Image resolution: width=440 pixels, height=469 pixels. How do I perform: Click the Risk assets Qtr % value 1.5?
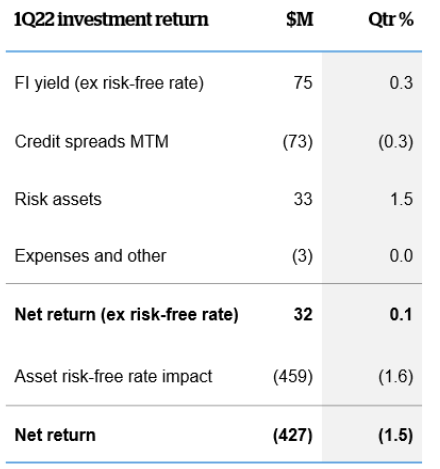click(x=402, y=199)
